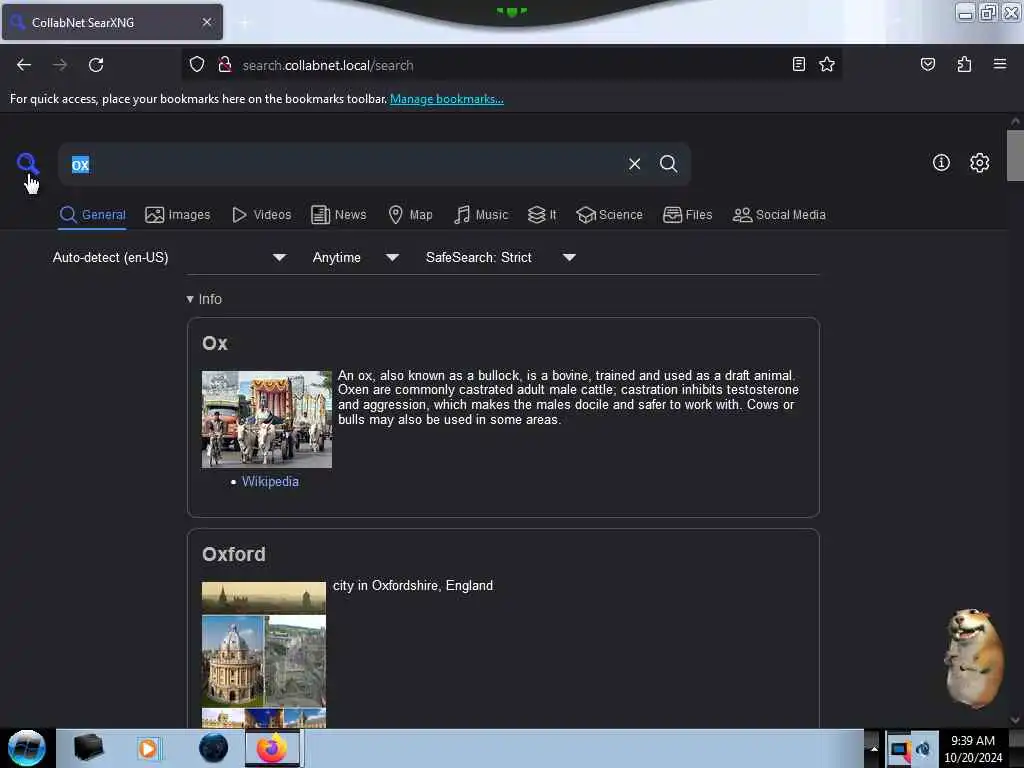The image size is (1024, 768).
Task: Switch to the Social Media search tab
Action: click(778, 215)
